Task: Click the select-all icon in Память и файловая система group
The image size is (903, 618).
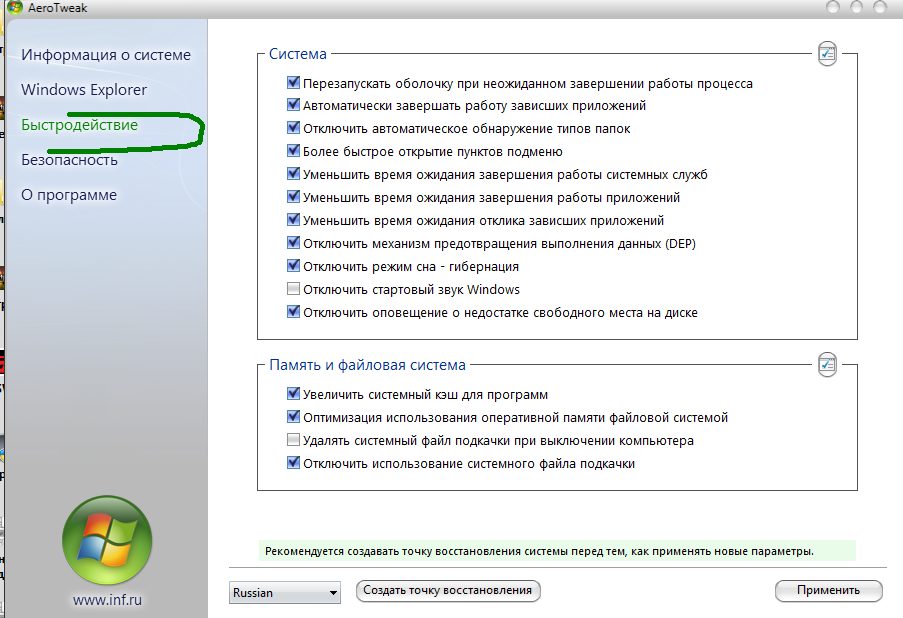Action: (828, 365)
